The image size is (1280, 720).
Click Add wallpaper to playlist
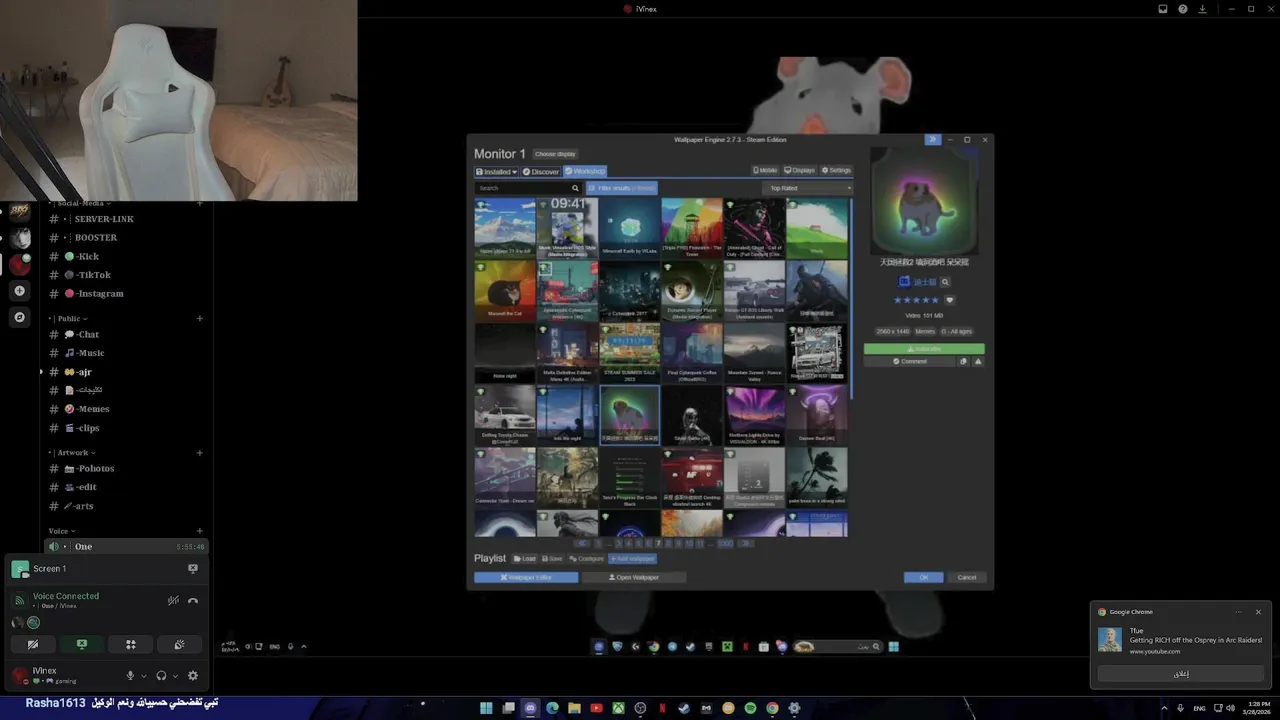(x=633, y=559)
